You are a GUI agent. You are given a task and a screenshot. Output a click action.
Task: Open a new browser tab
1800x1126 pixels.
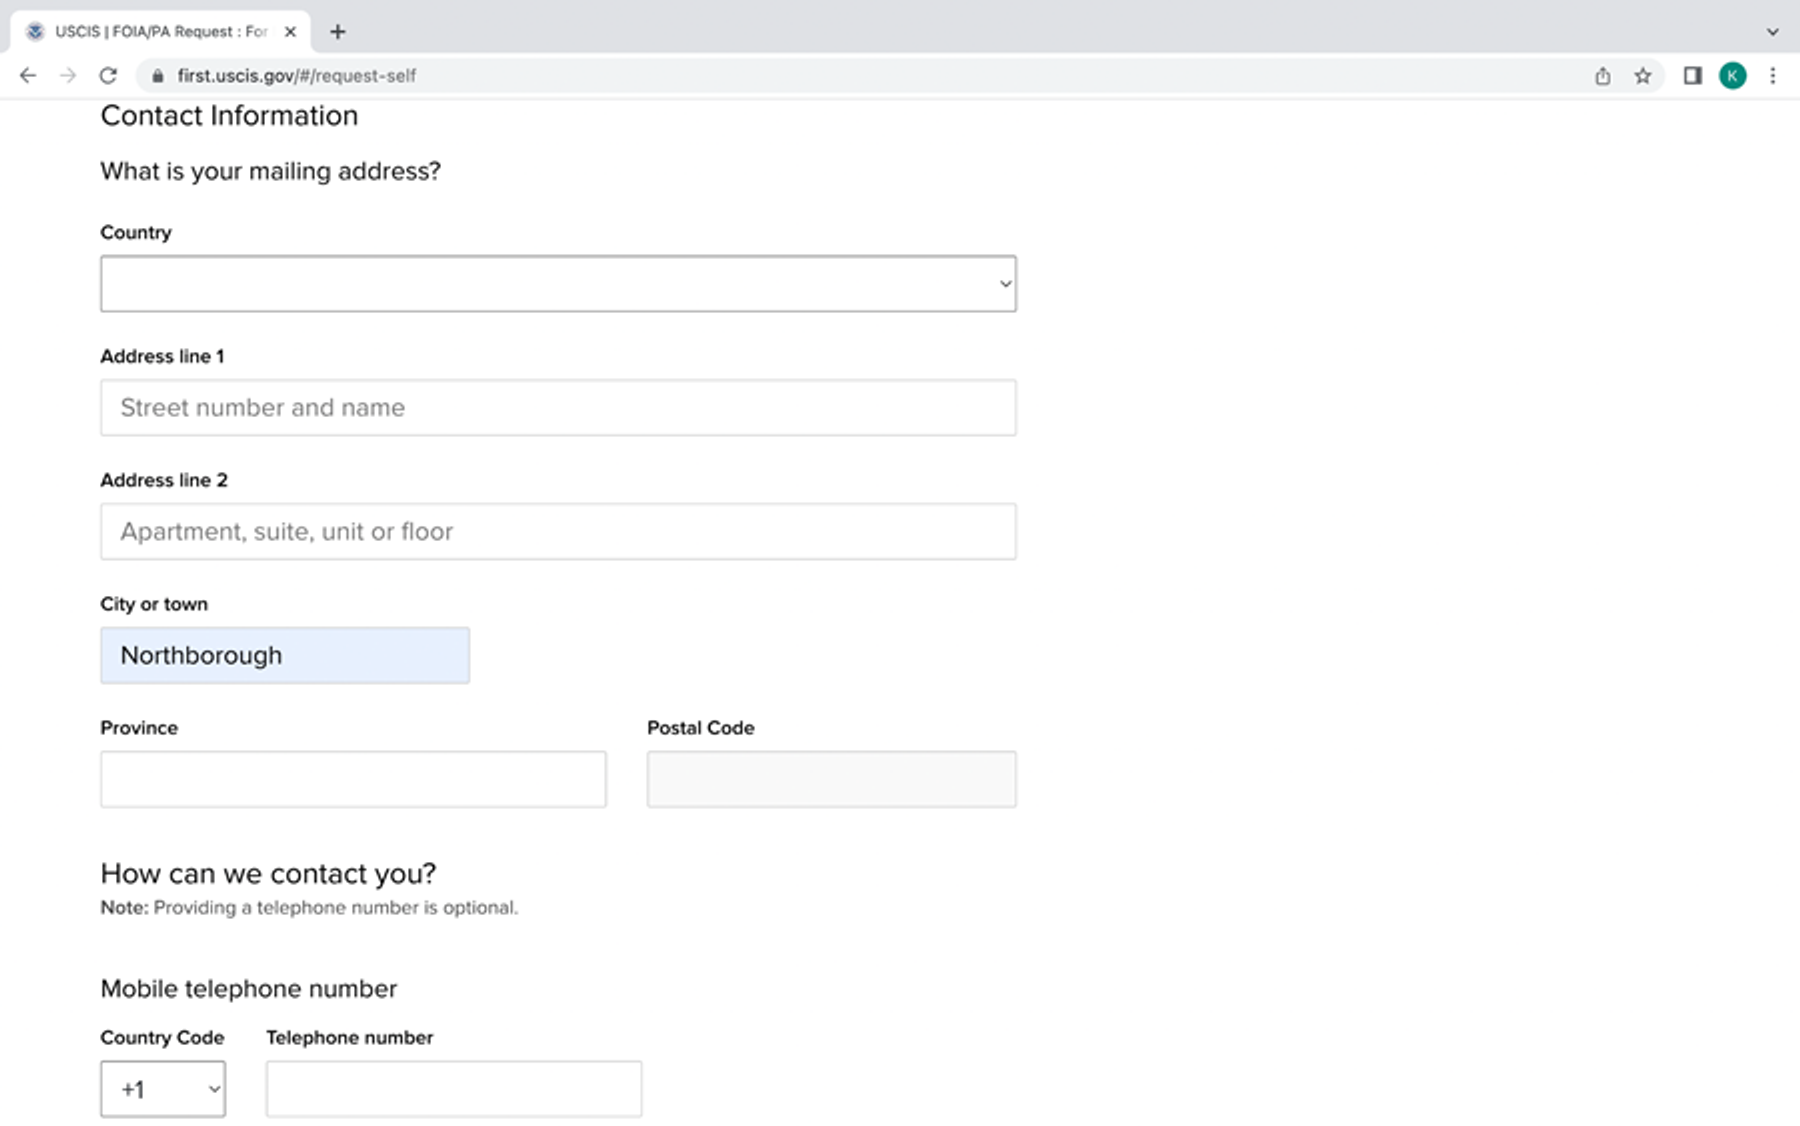pos(338,32)
